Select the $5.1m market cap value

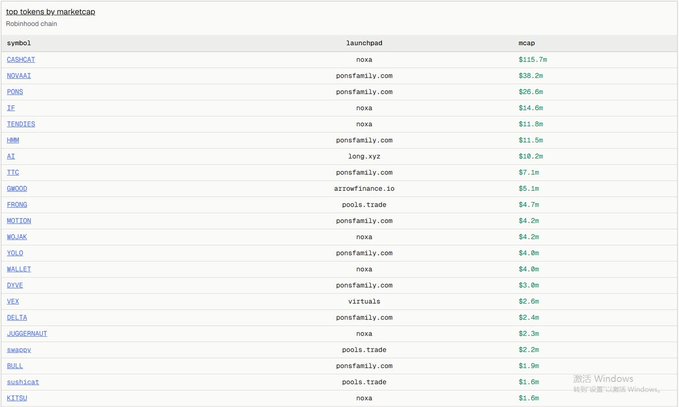pyautogui.click(x=529, y=189)
